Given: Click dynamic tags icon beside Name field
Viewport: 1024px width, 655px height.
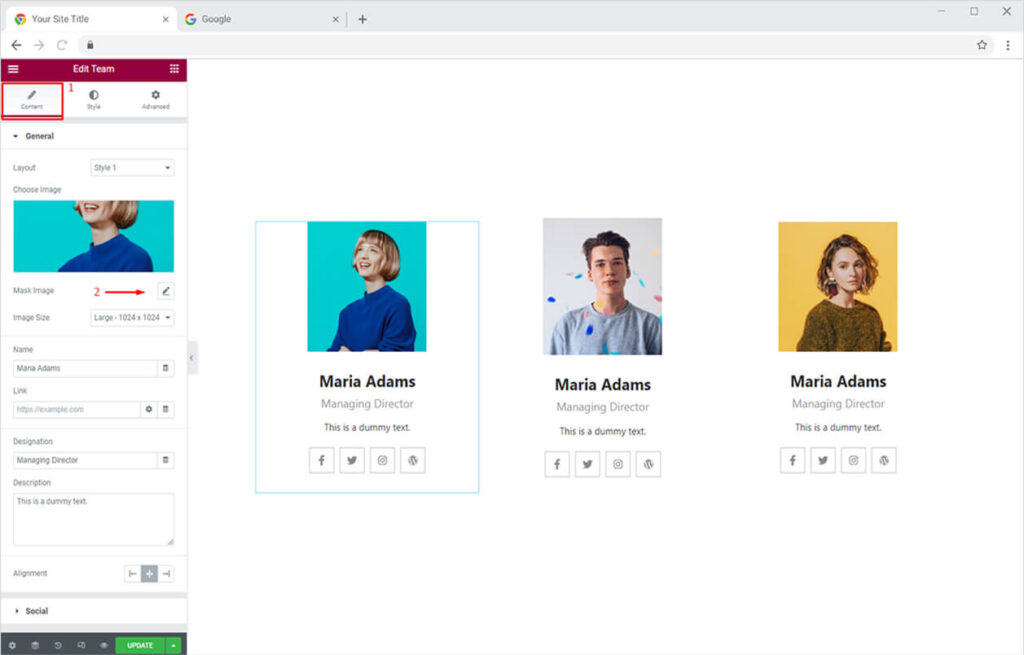Looking at the screenshot, I should 166,368.
